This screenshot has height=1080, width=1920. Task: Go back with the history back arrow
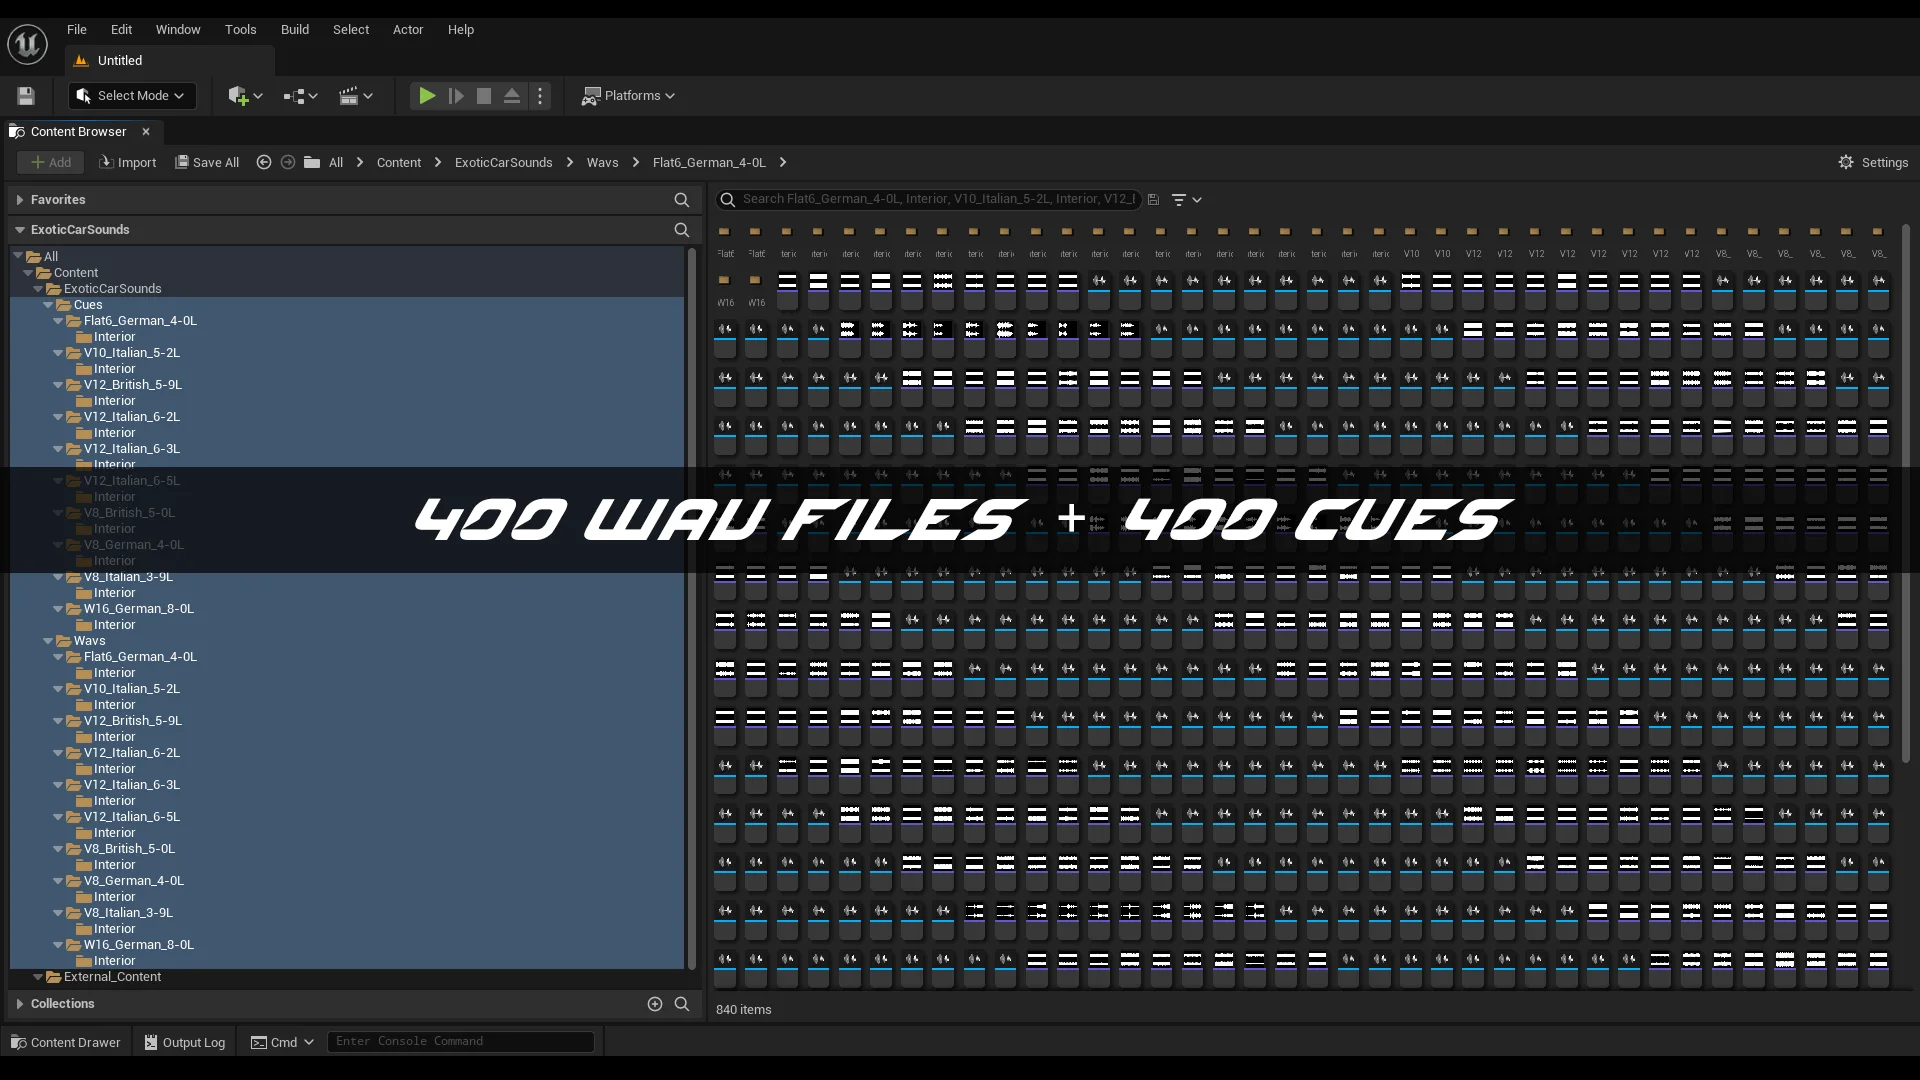[264, 162]
